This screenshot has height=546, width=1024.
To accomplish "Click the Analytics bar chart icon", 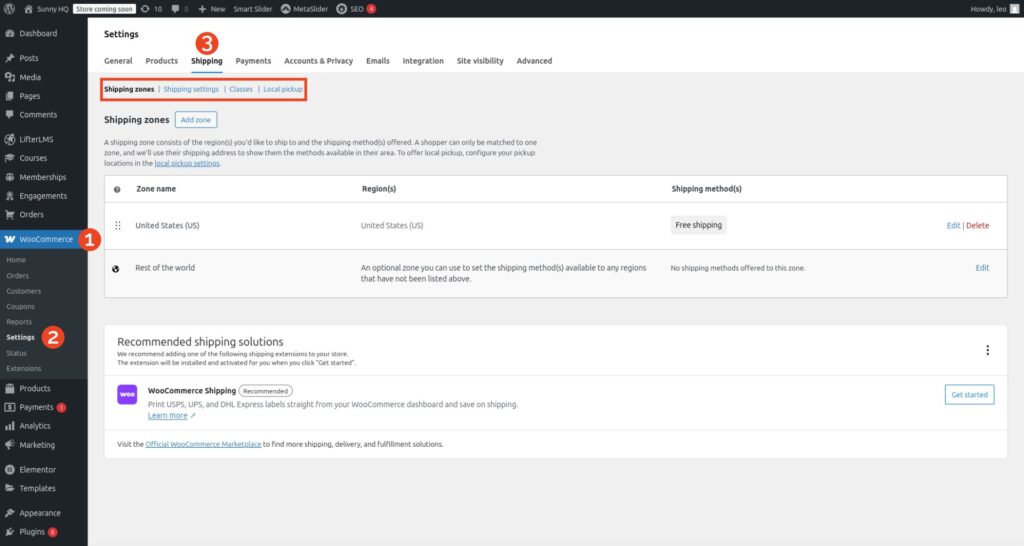I will [x=10, y=426].
